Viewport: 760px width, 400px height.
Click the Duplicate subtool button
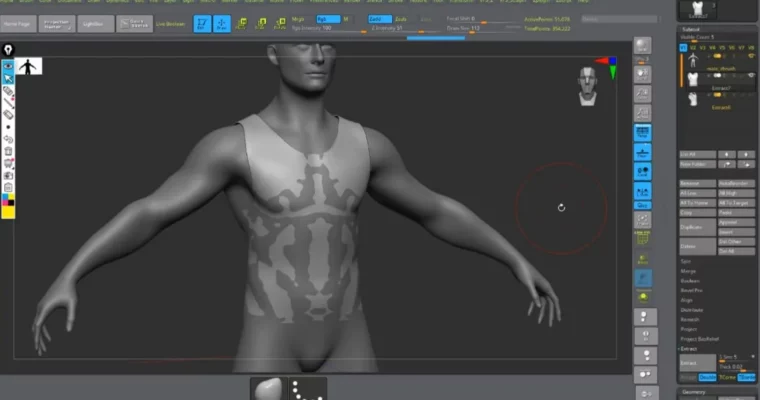[697, 227]
